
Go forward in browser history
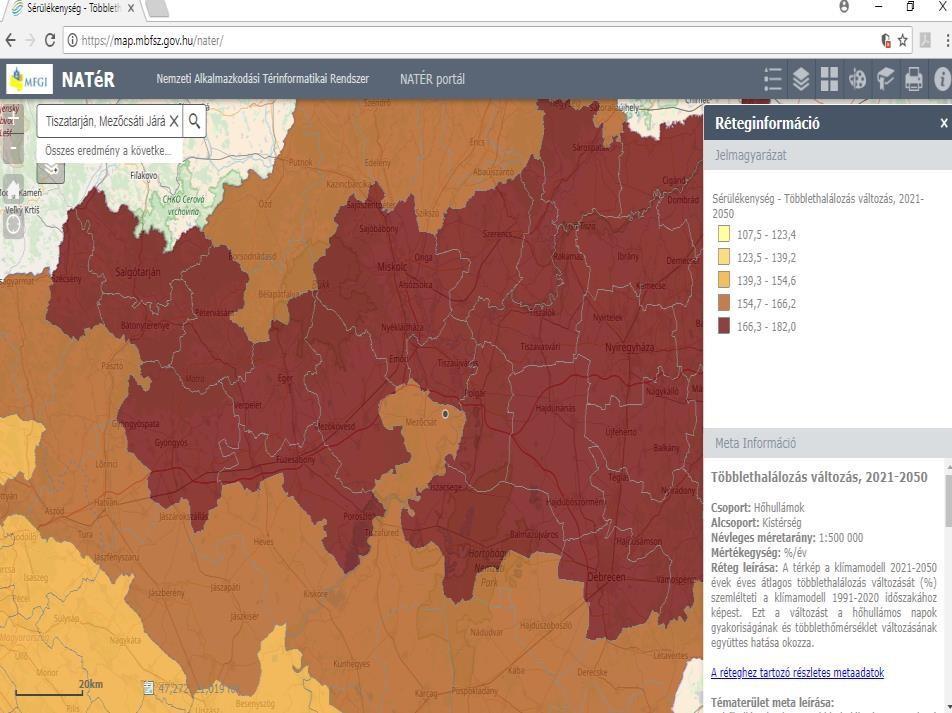[30, 41]
